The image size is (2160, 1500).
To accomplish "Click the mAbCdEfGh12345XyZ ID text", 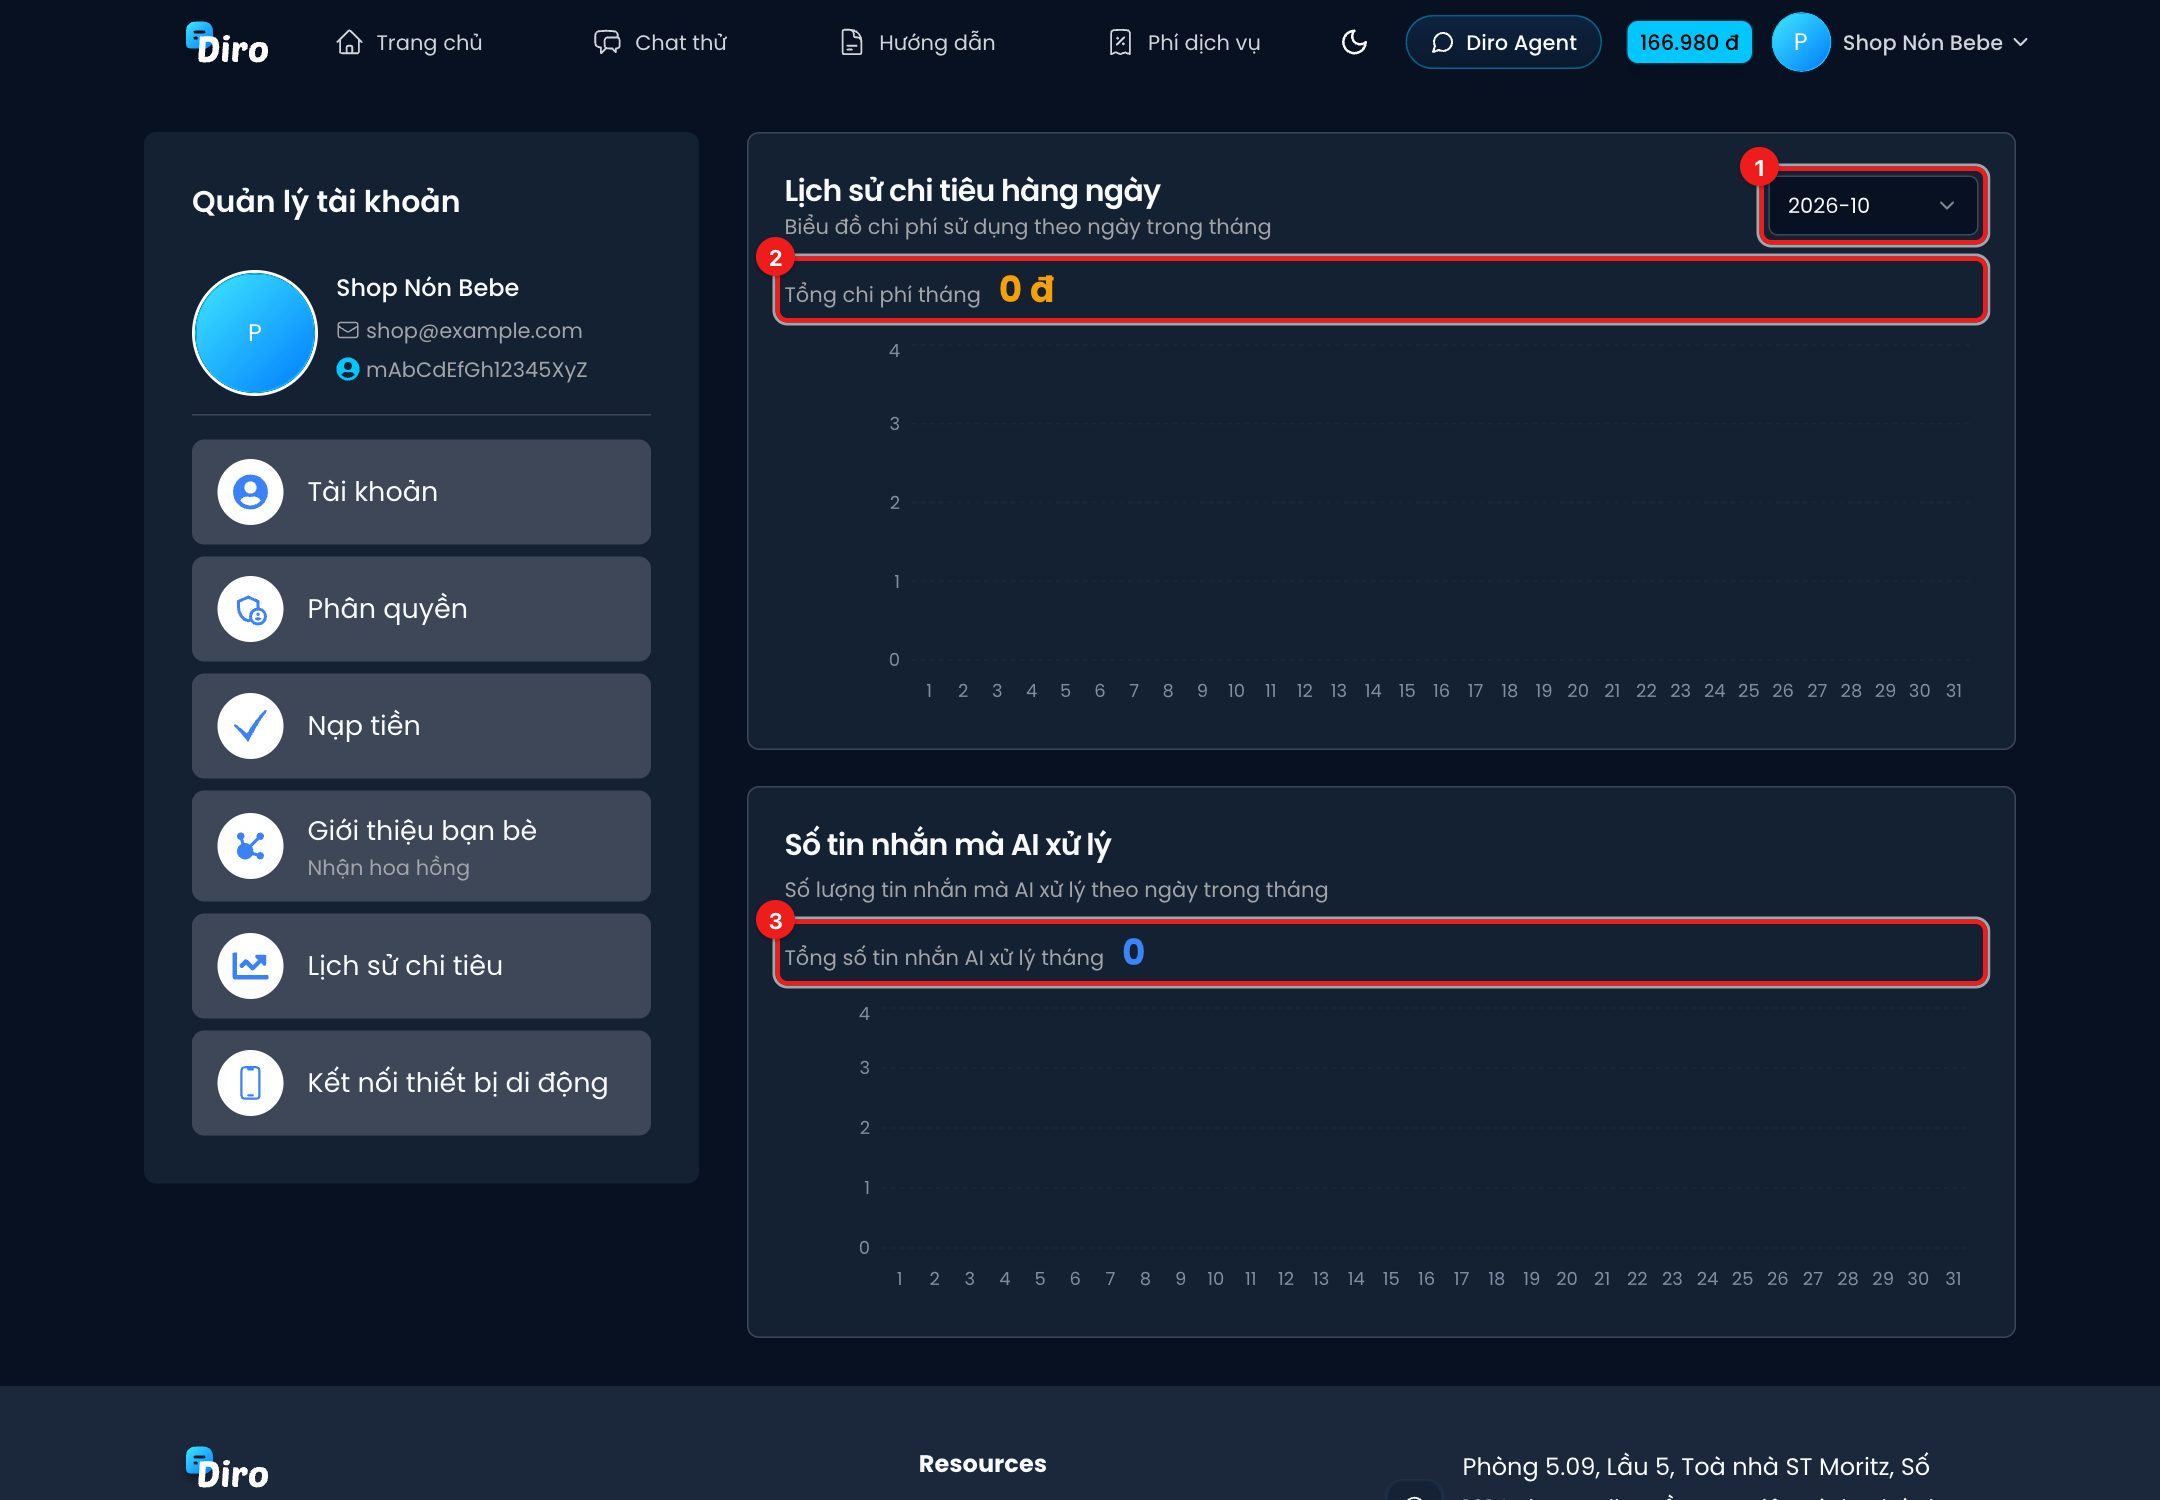I will click(x=476, y=369).
